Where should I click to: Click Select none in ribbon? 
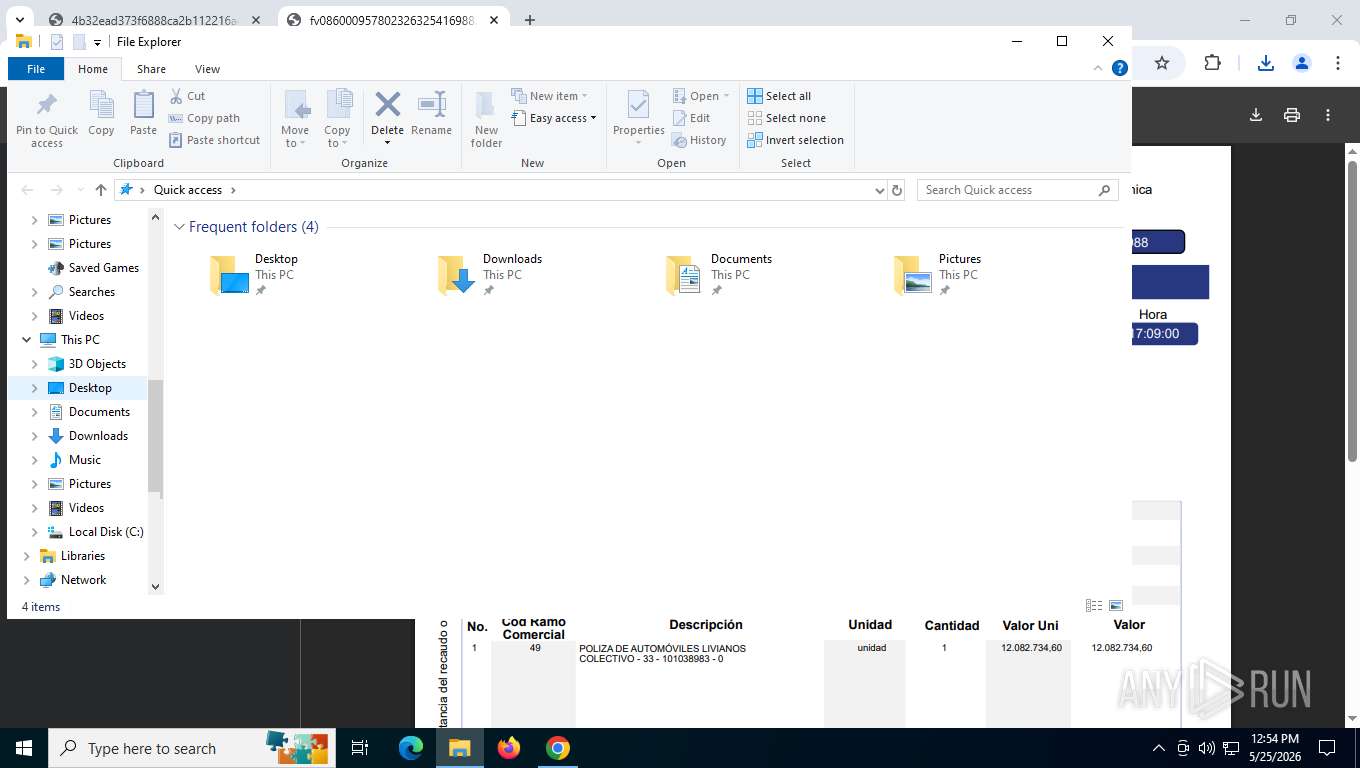[786, 118]
